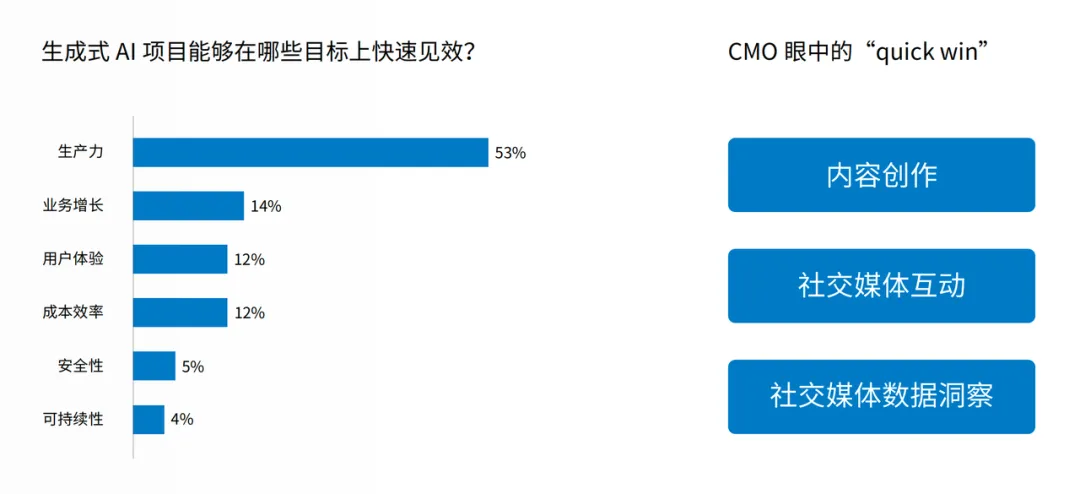The image size is (1080, 494).
Task: Select the 社交媒体互动 button
Action: point(881,286)
